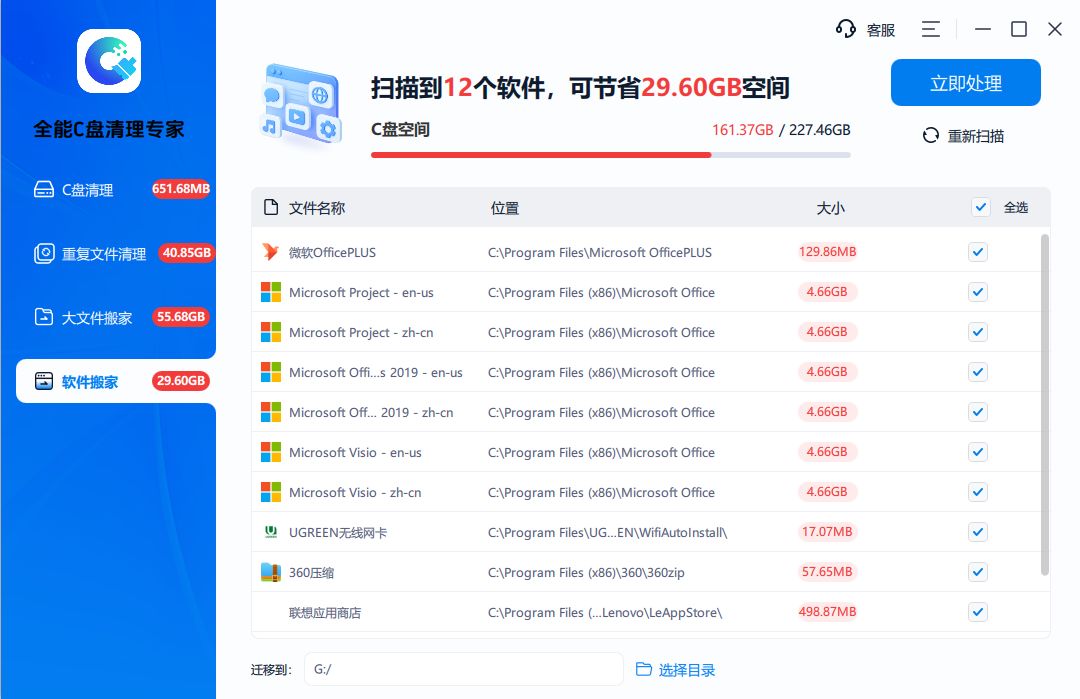
Task: Click the Microsoft Project app icon
Action: [271, 292]
